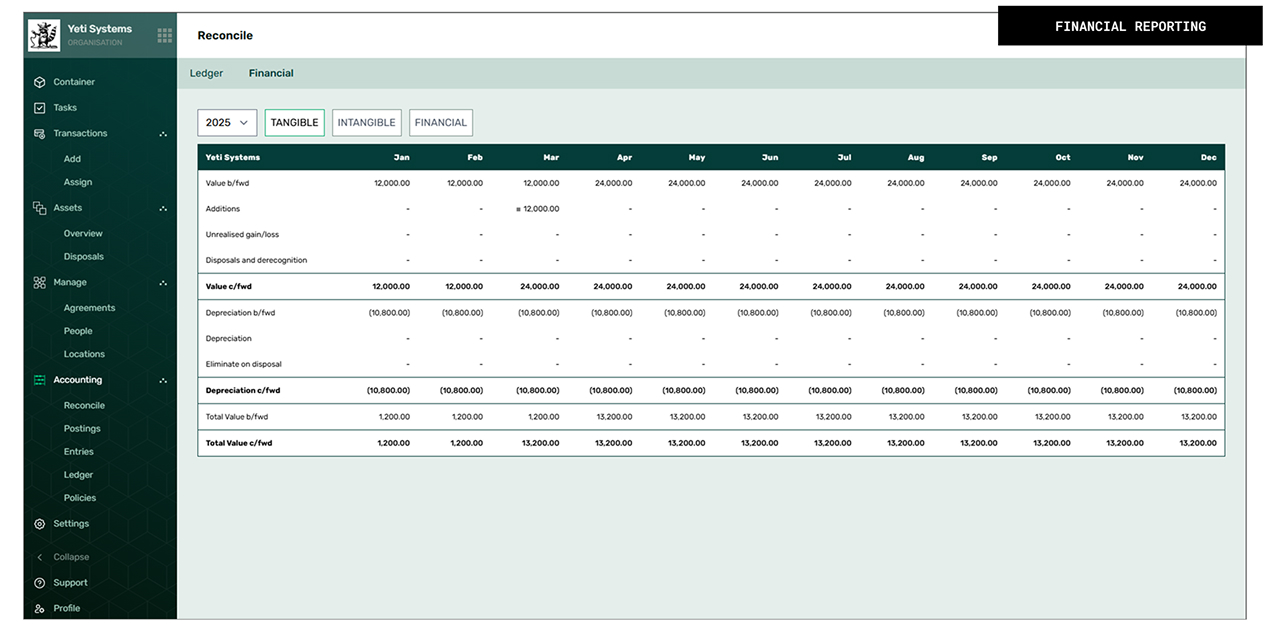Click the Manage grid icon

(x=38, y=282)
